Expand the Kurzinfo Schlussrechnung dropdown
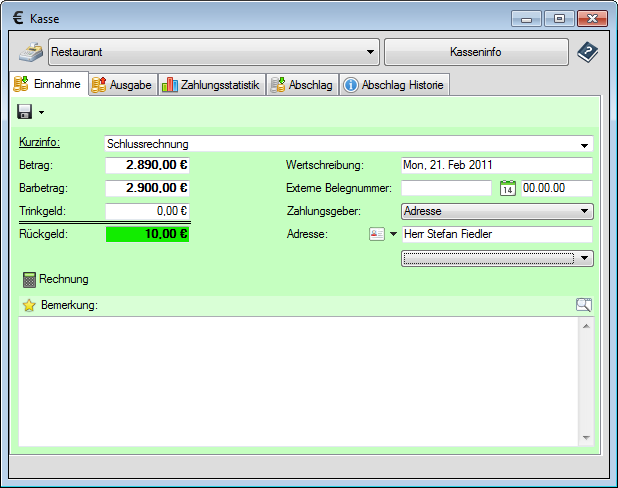 [x=584, y=144]
